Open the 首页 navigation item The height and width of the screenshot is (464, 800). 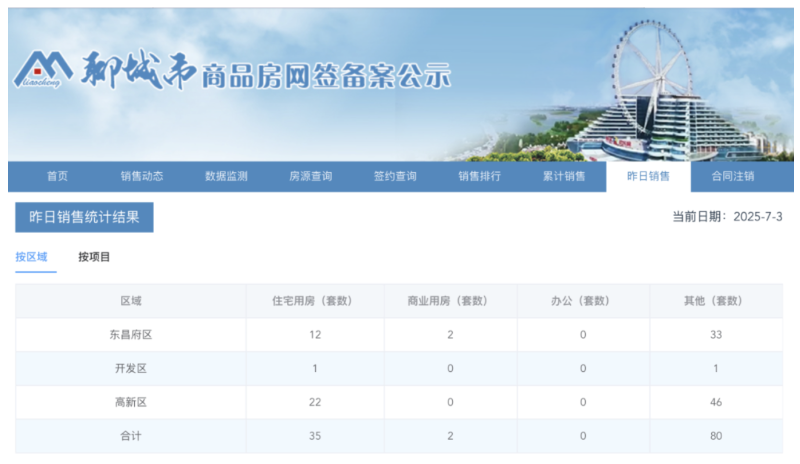coord(57,177)
